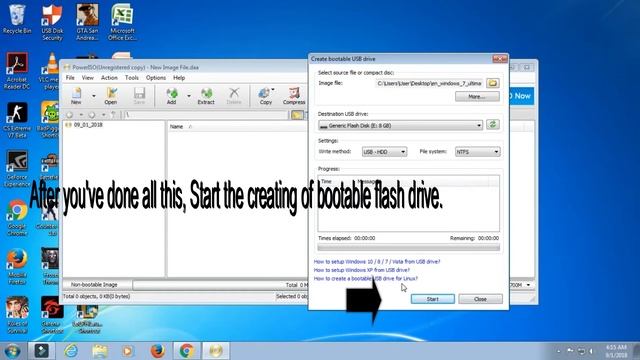The image size is (640, 360).
Task: Expand the New button dropdown arrow
Action: [x=93, y=96]
